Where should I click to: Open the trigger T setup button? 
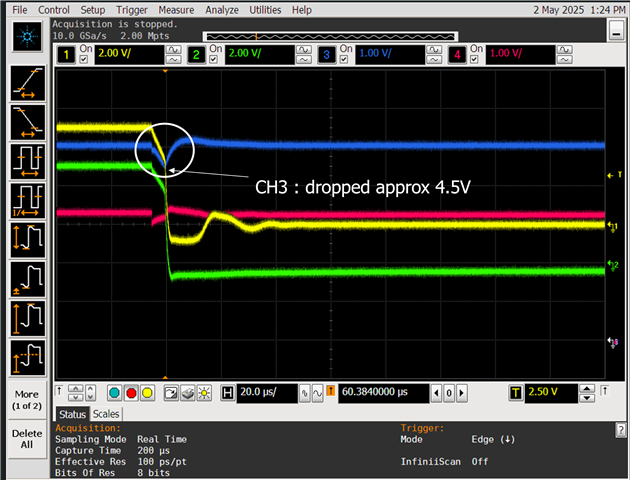click(x=515, y=393)
